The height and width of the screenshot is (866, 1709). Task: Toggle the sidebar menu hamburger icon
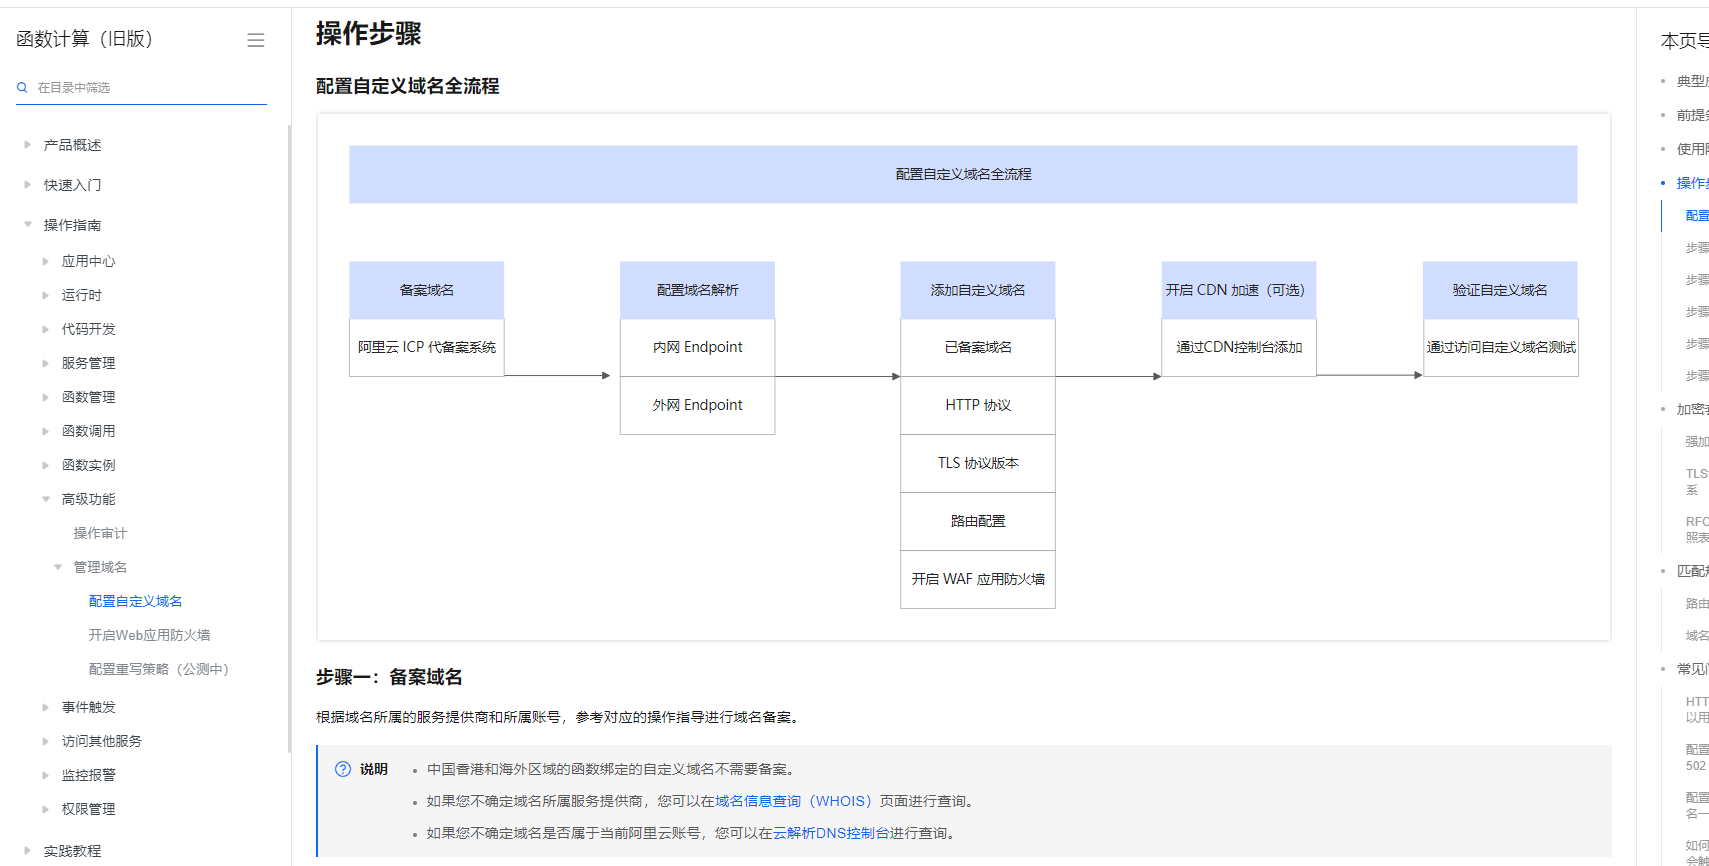[256, 40]
